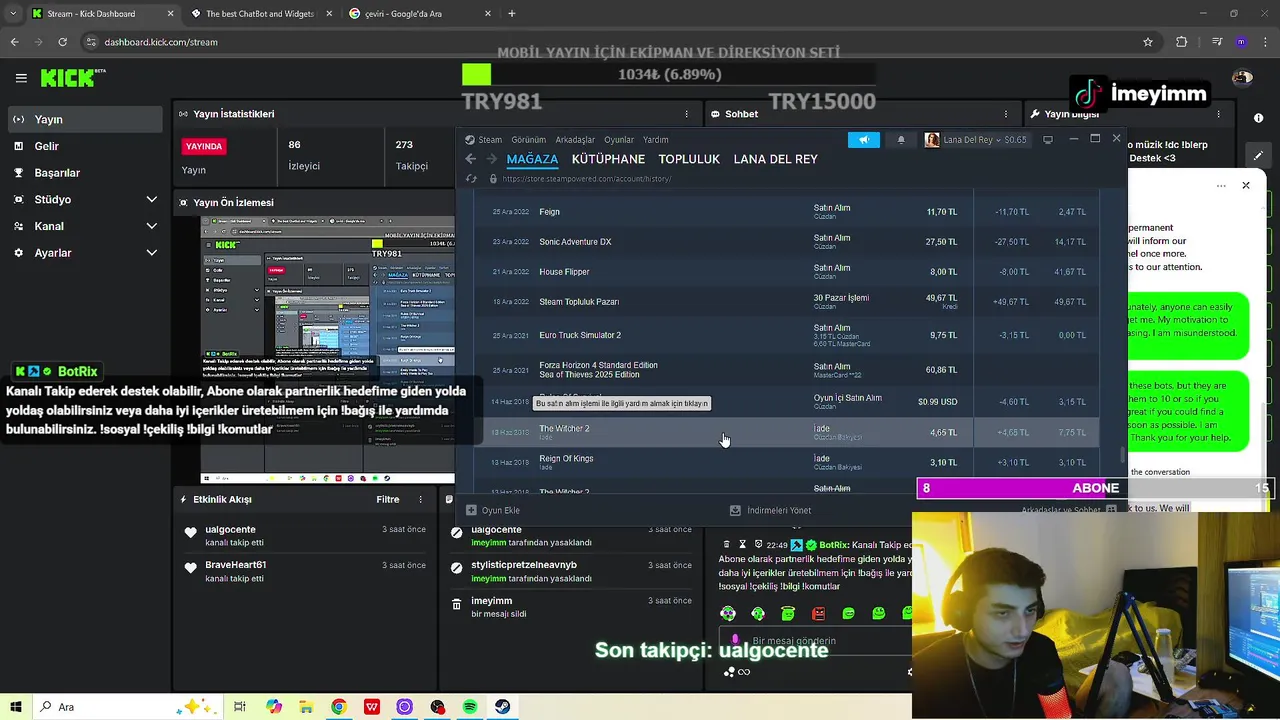Switch Steam to Big Picture mode icon
Viewport: 1280px width, 720px height.
click(x=1048, y=140)
